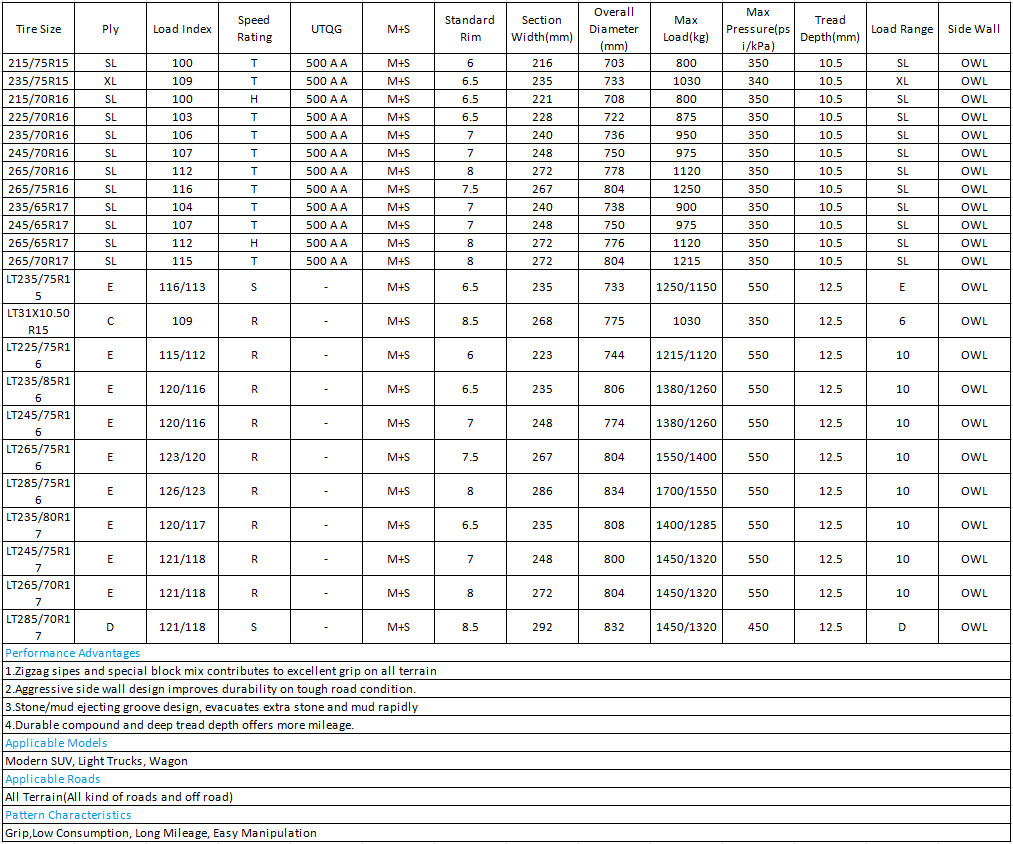This screenshot has height=844, width=1013.
Task: Click the 'Speed Rating' column header
Action: [x=255, y=28]
